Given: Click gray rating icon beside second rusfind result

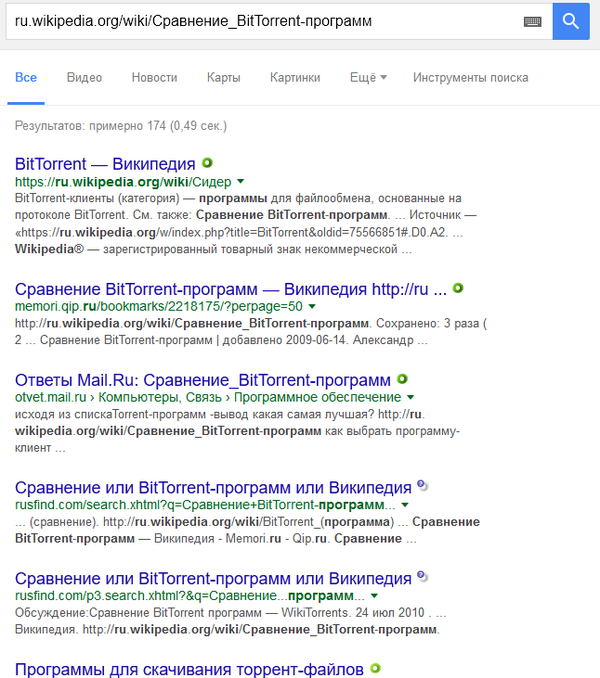Looking at the screenshot, I should click(422, 577).
